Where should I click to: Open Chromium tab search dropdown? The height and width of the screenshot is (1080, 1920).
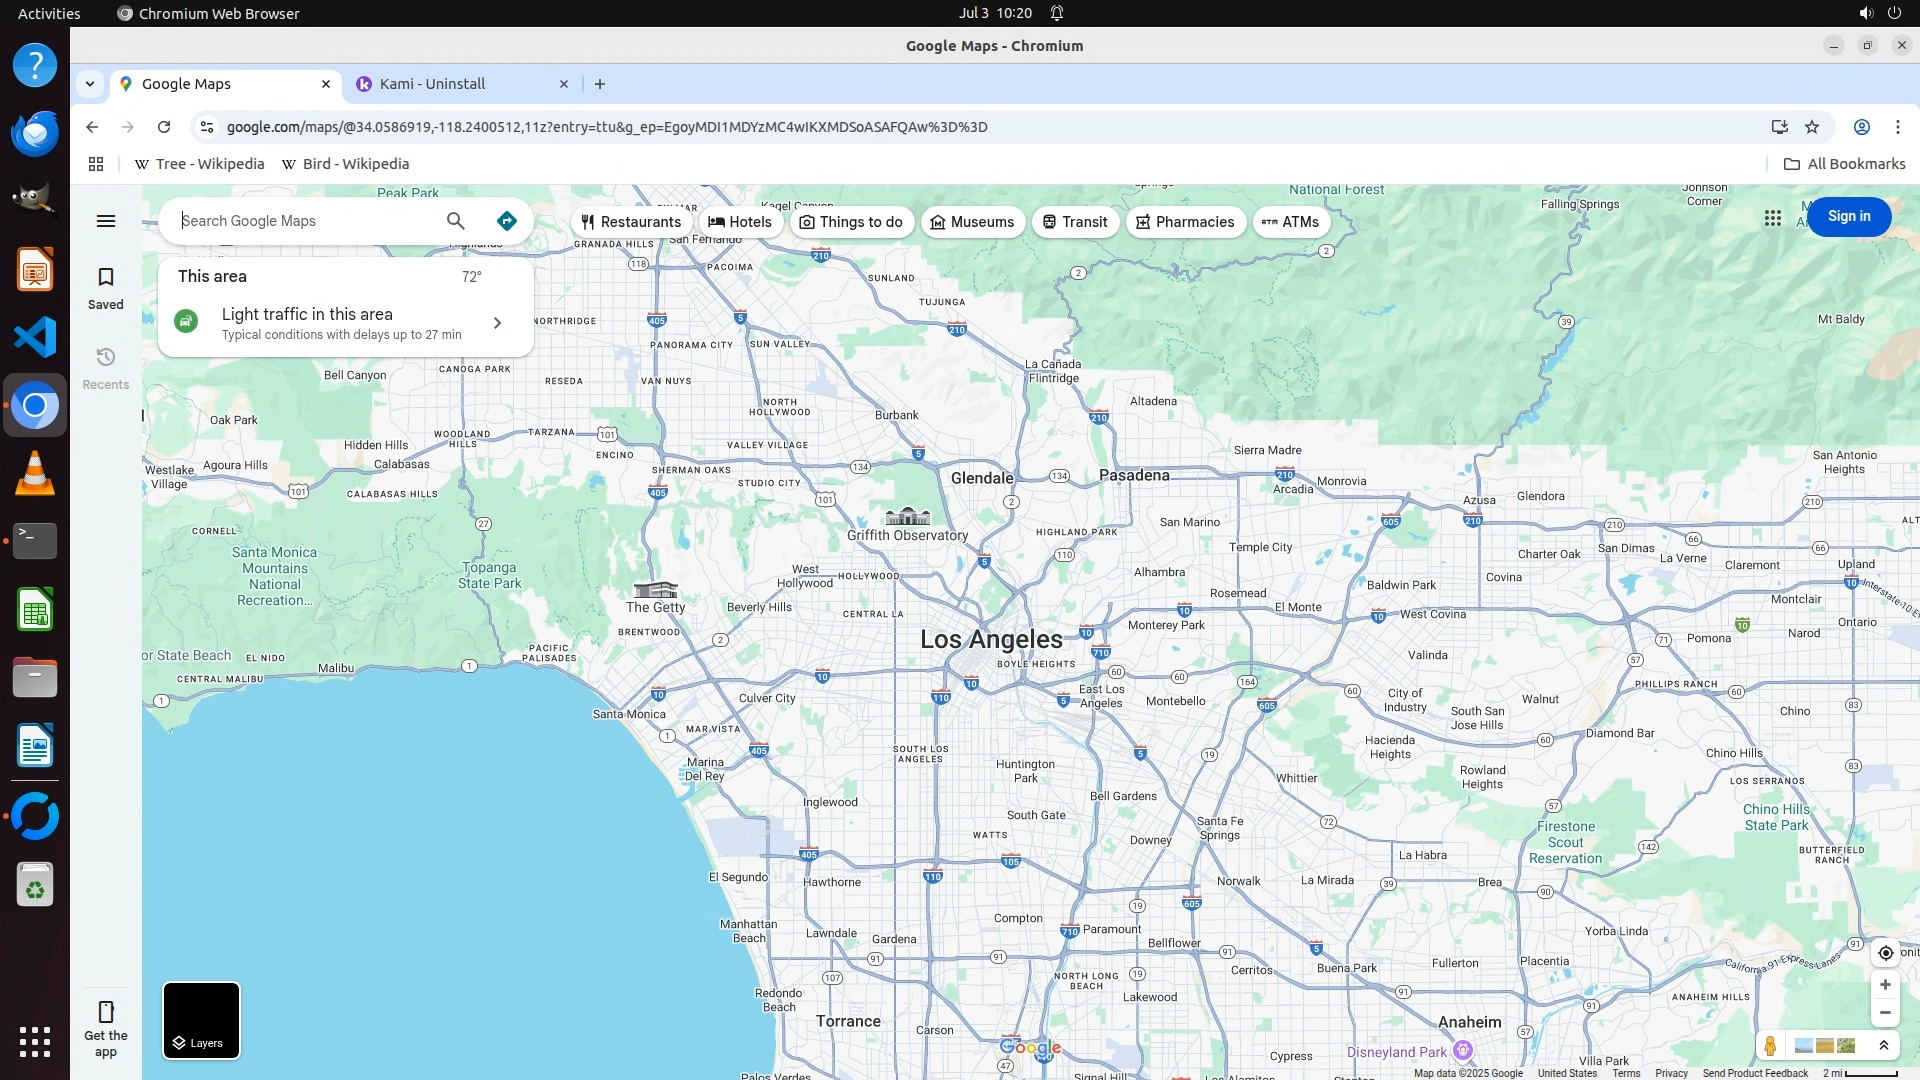click(90, 84)
